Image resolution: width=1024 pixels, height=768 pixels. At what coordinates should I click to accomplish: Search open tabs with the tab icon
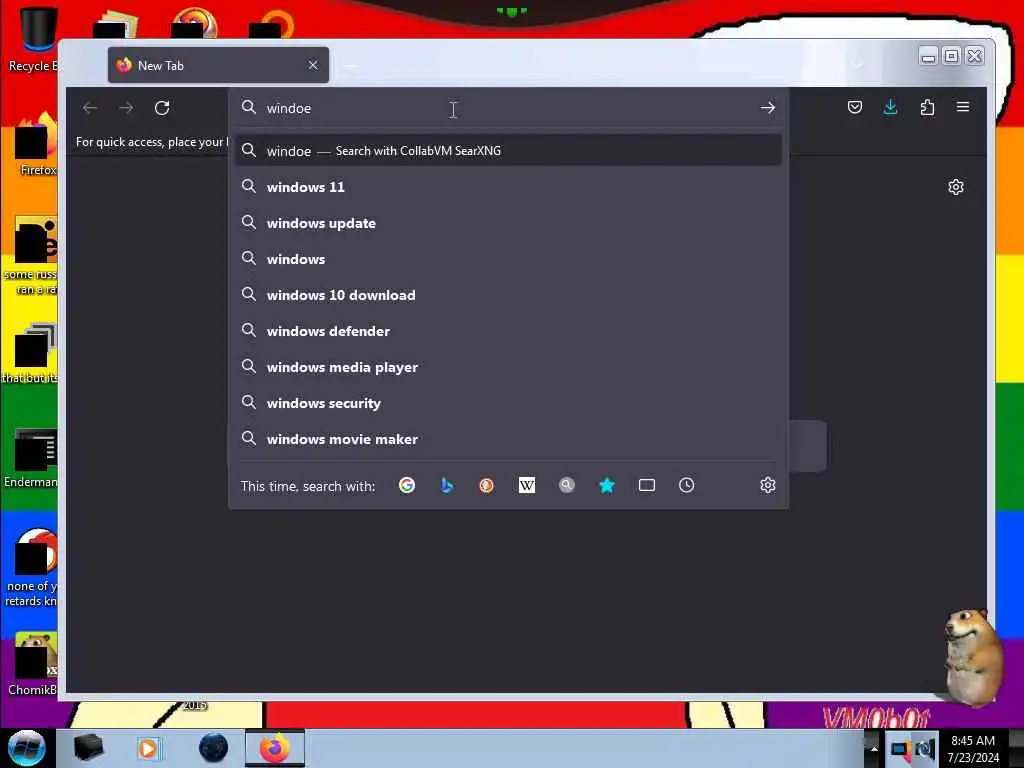(x=647, y=485)
